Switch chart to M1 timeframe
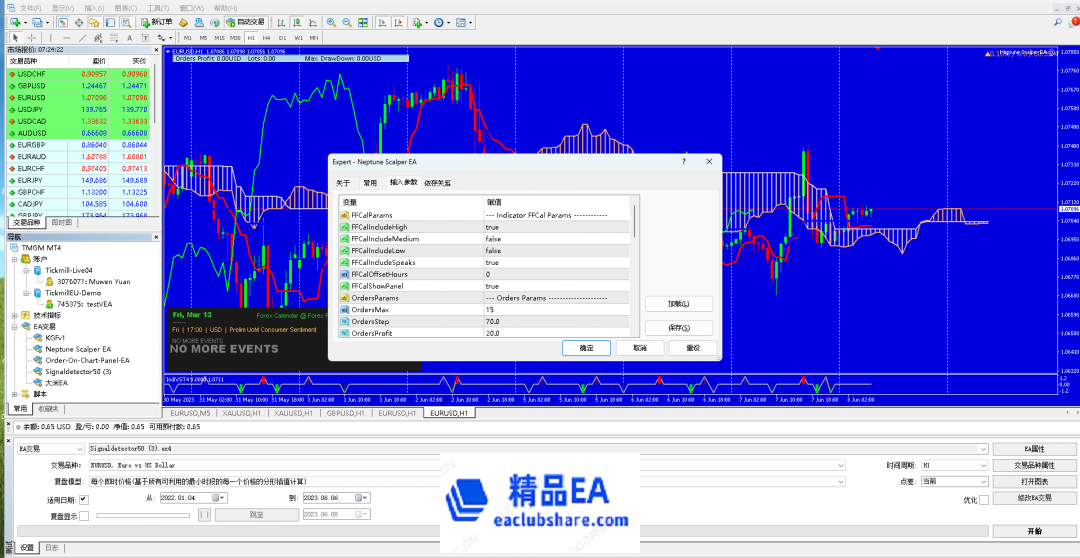Screen dimensions: 1080x558 (x=187, y=37)
